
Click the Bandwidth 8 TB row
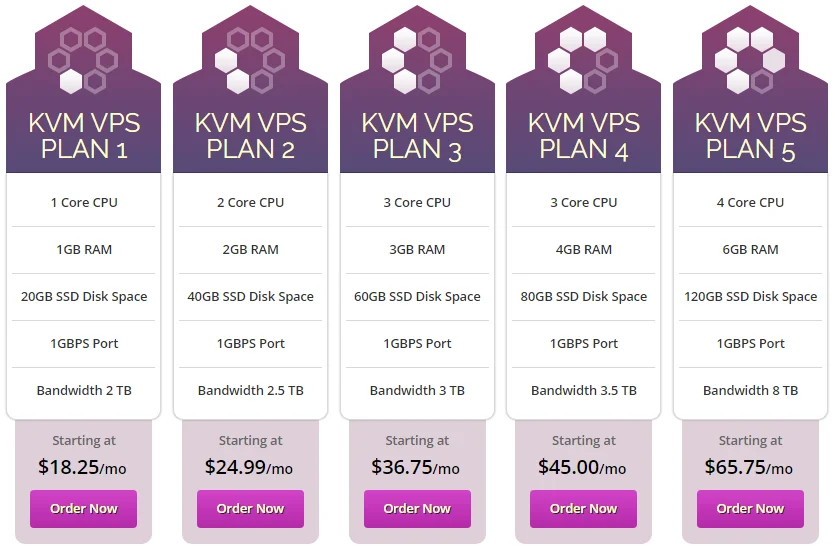coord(750,391)
